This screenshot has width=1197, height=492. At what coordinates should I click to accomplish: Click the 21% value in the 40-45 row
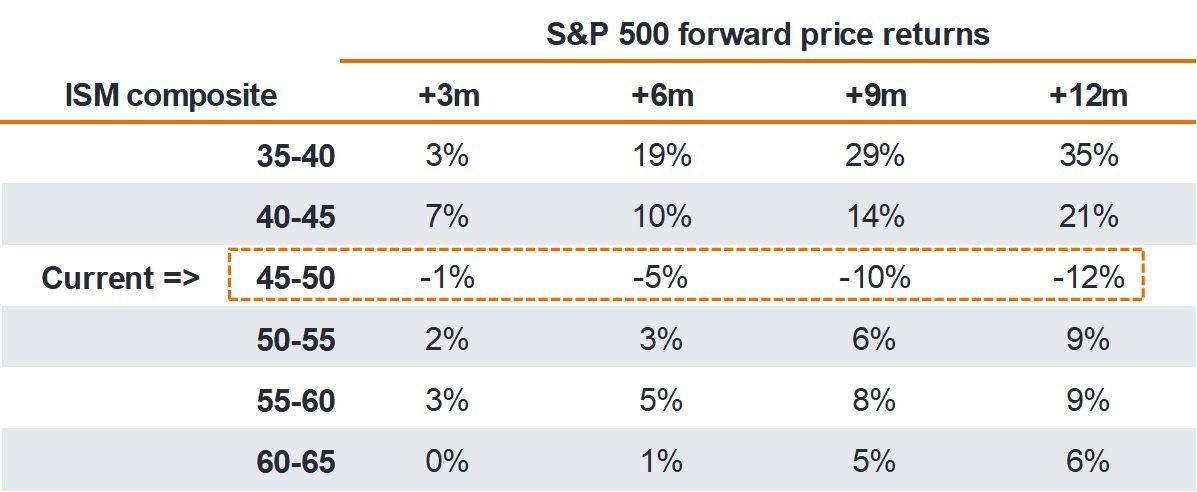[1088, 218]
